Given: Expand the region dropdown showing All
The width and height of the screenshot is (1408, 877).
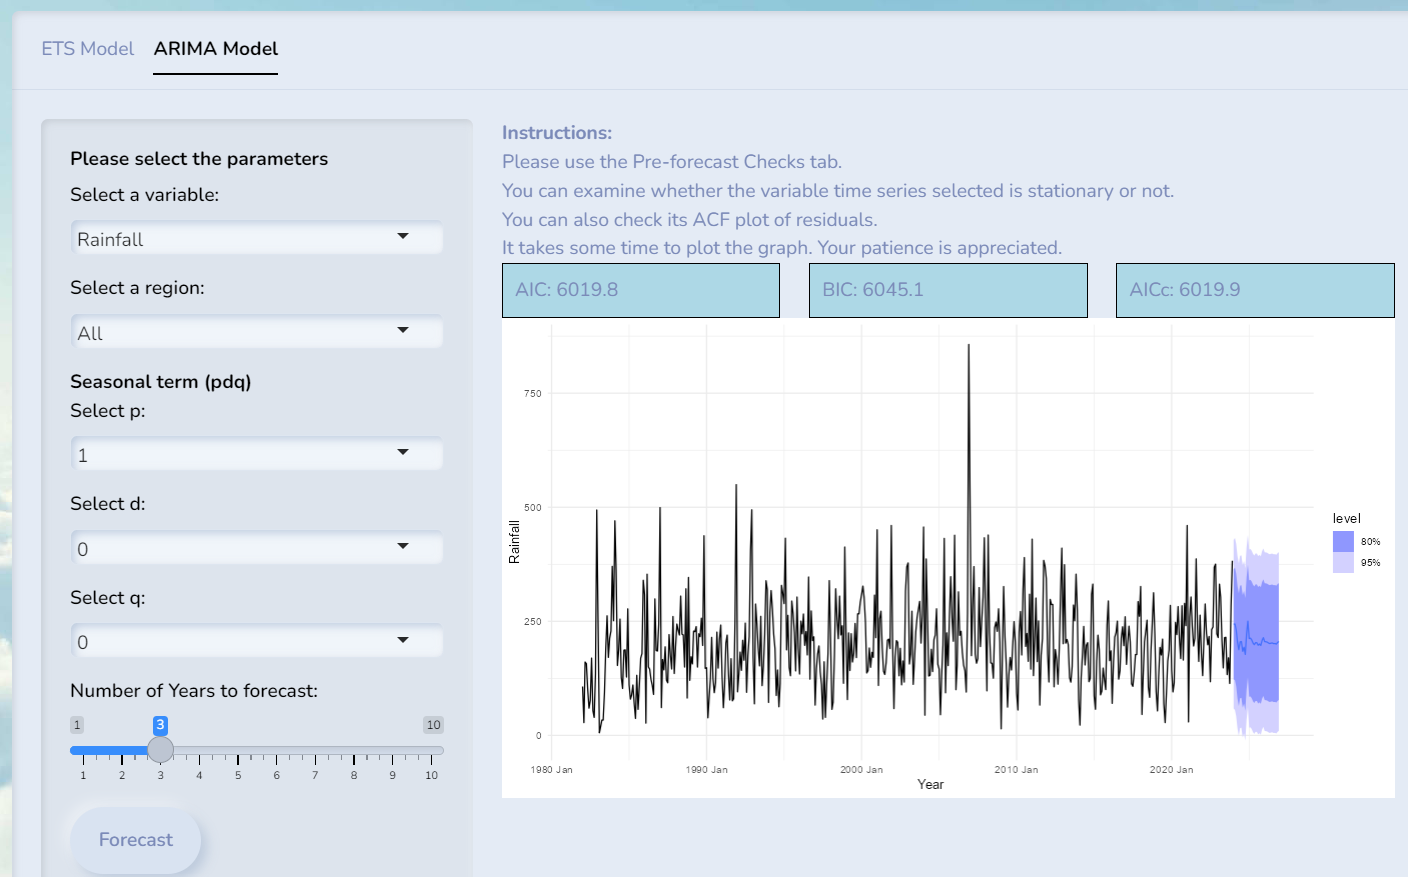Looking at the screenshot, I should 256,333.
